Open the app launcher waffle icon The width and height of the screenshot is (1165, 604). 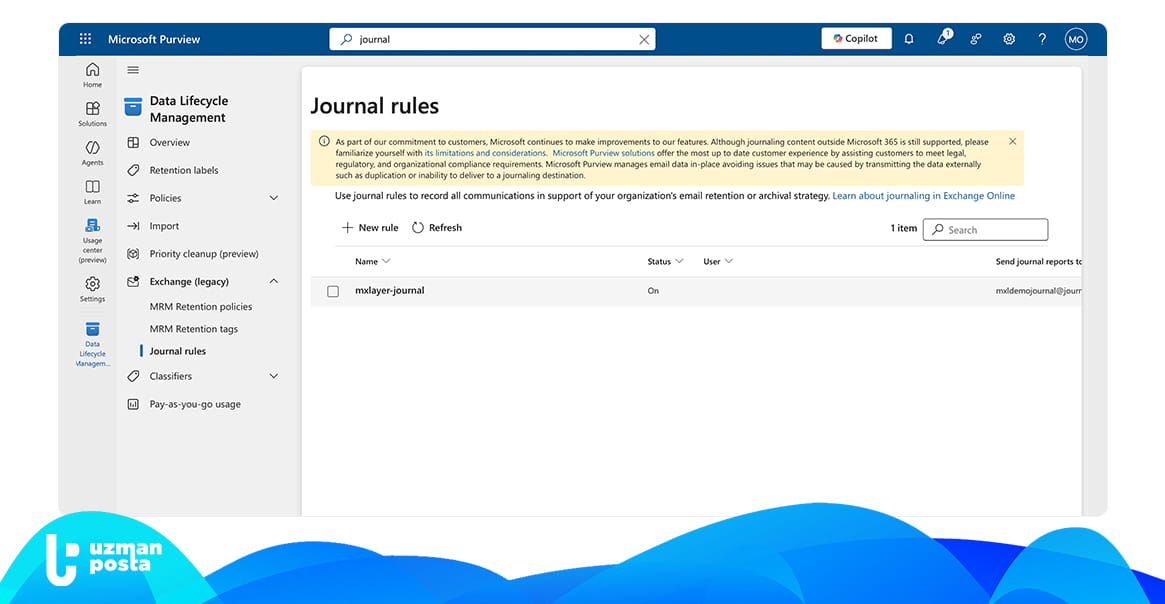(85, 39)
